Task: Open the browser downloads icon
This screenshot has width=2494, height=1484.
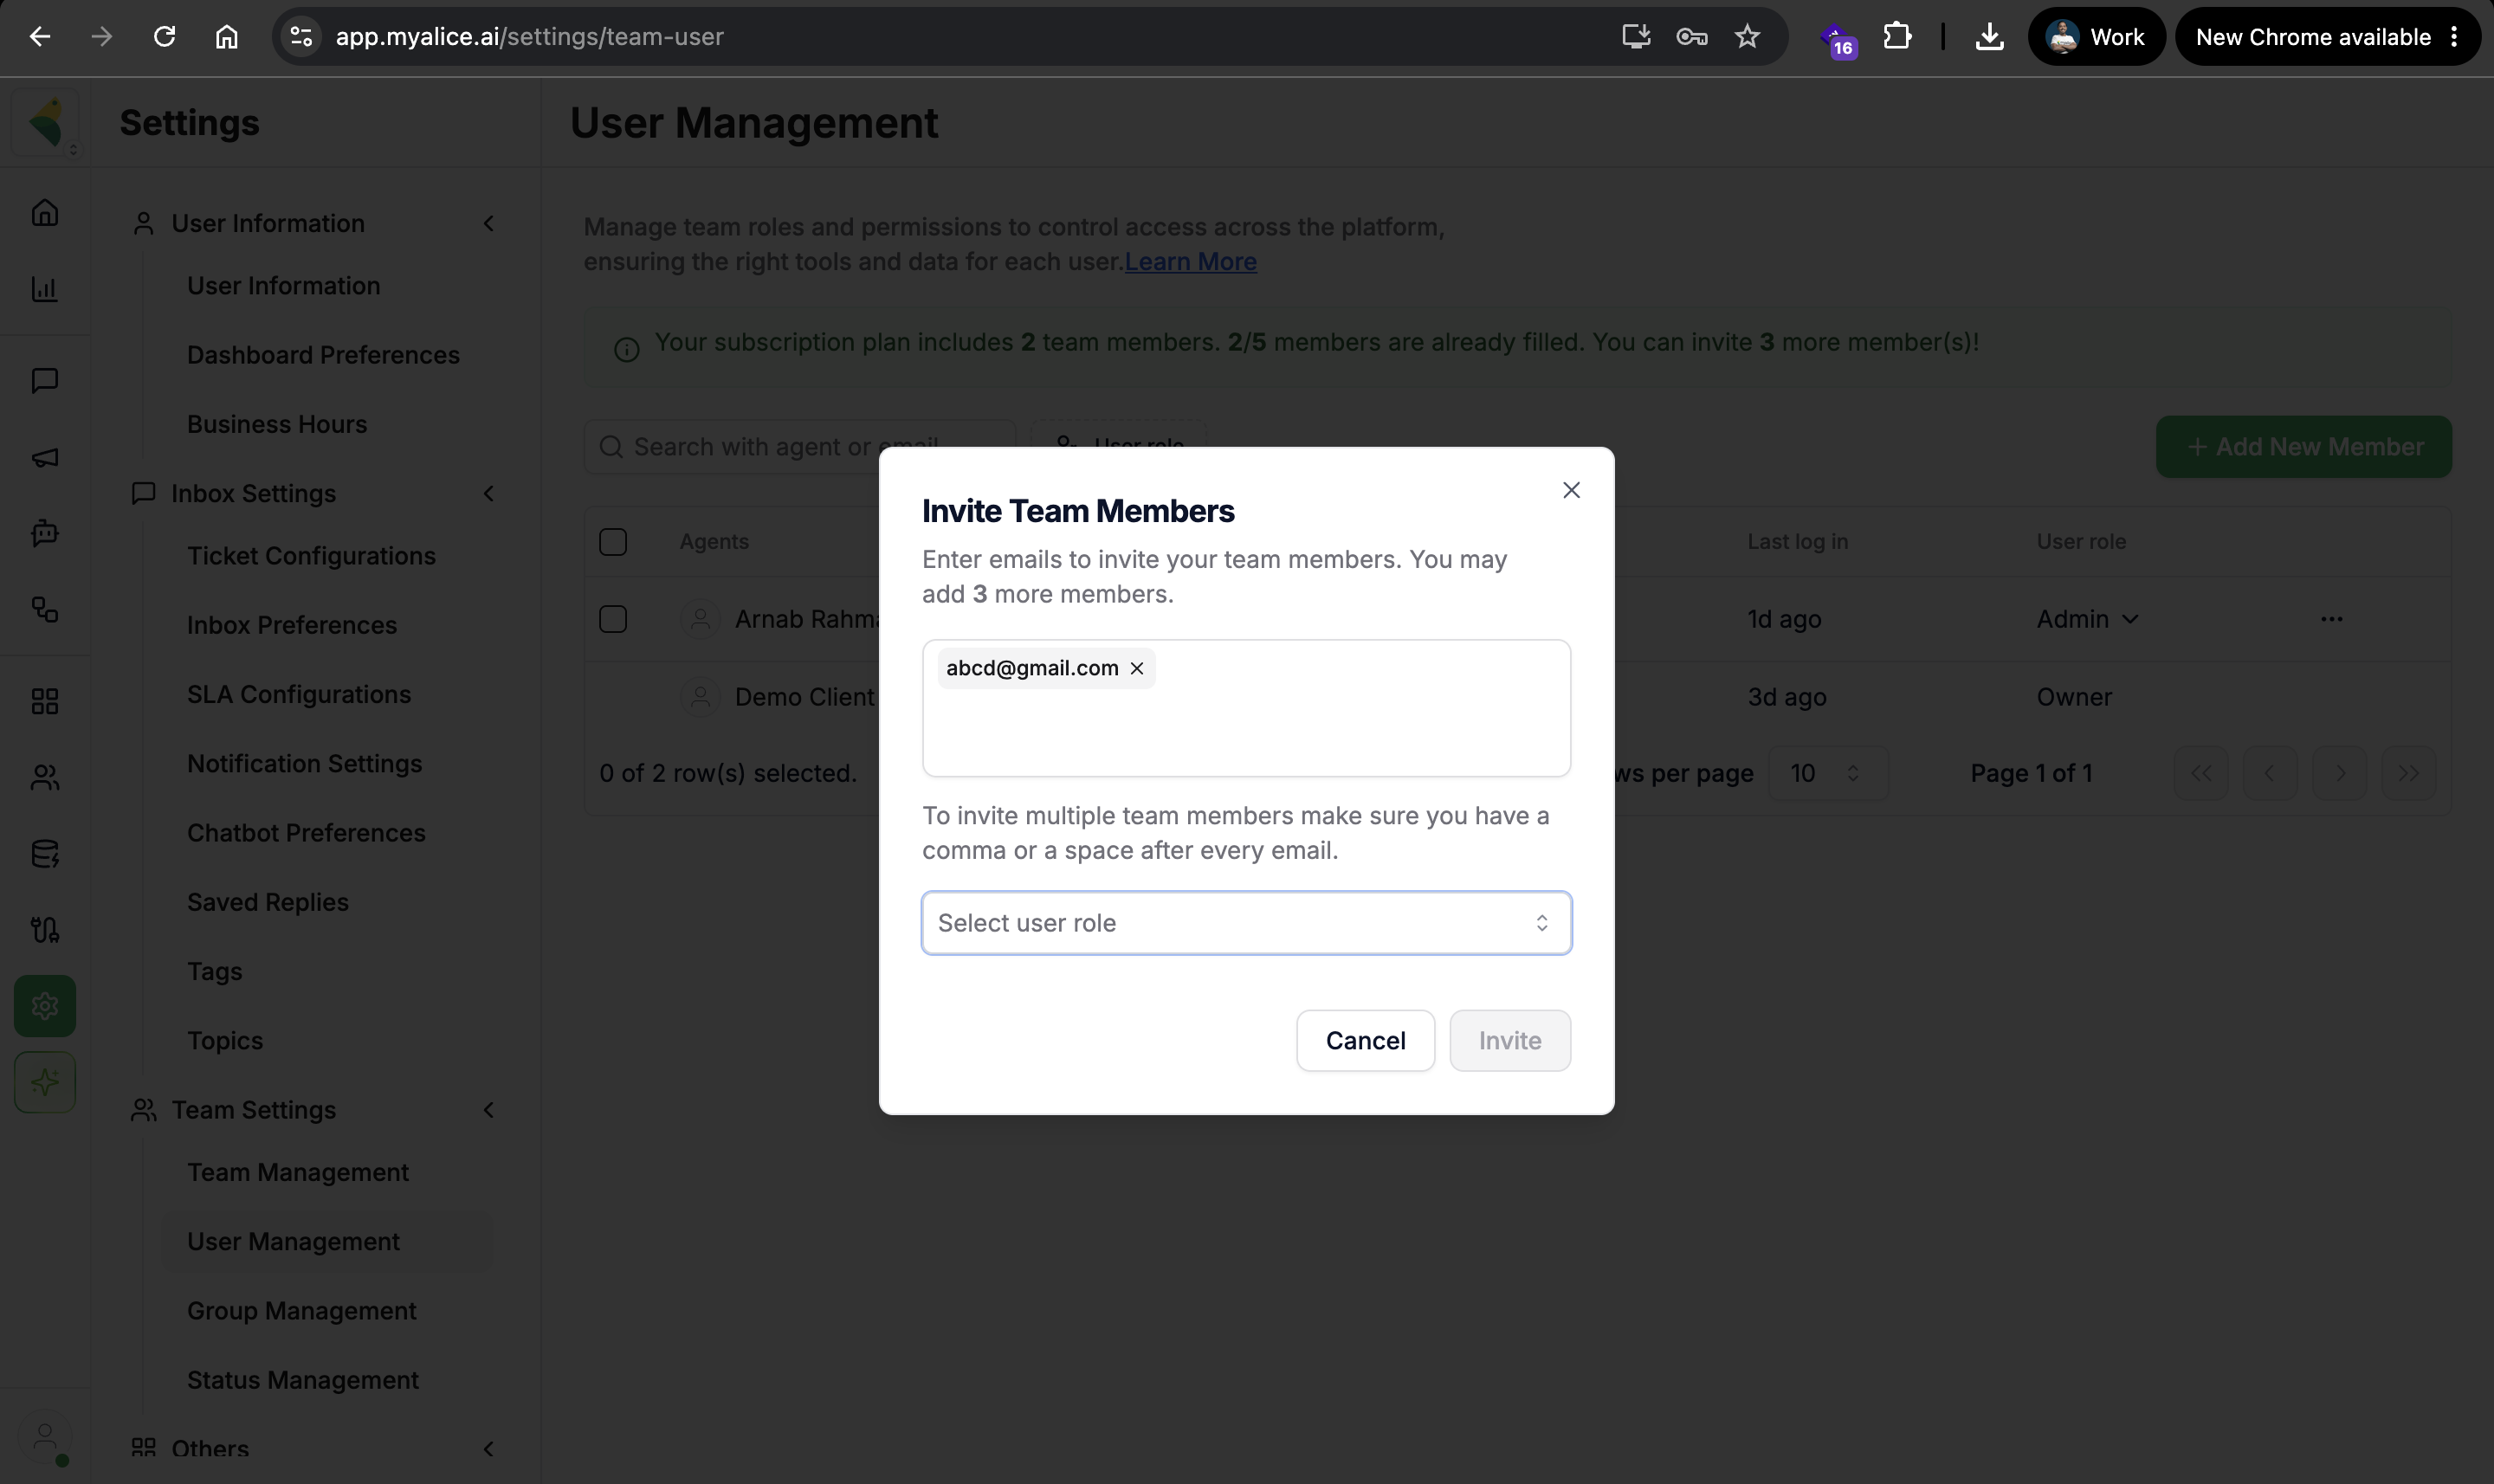Action: [x=1989, y=37]
